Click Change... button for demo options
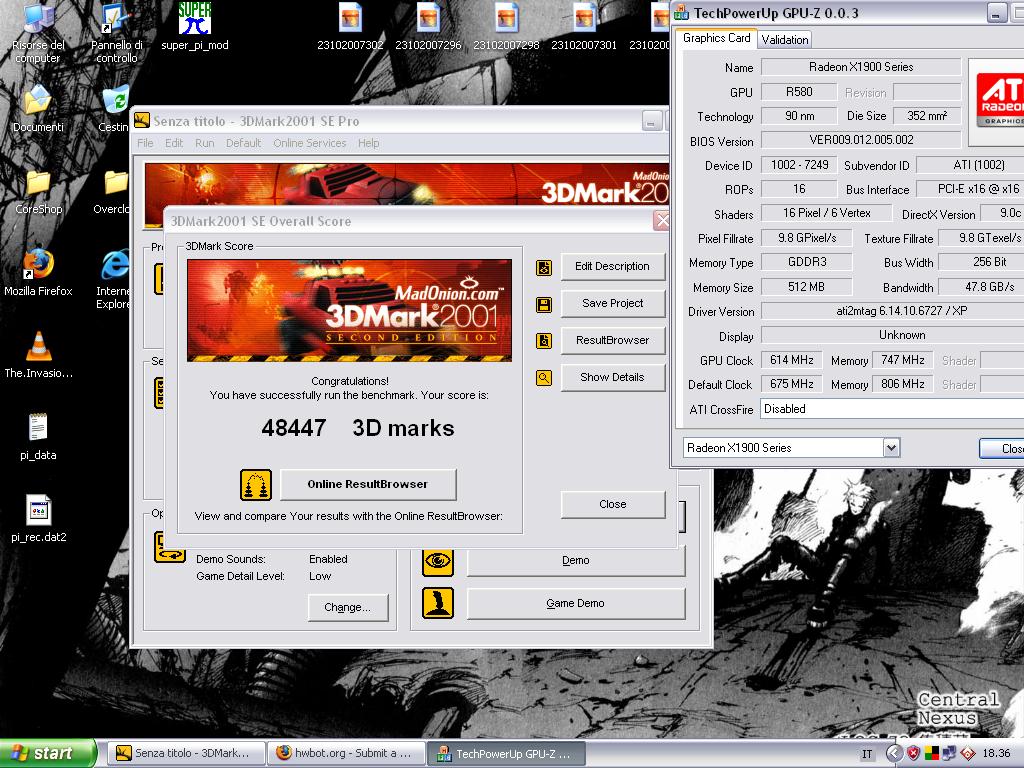This screenshot has height=768, width=1024. click(347, 607)
